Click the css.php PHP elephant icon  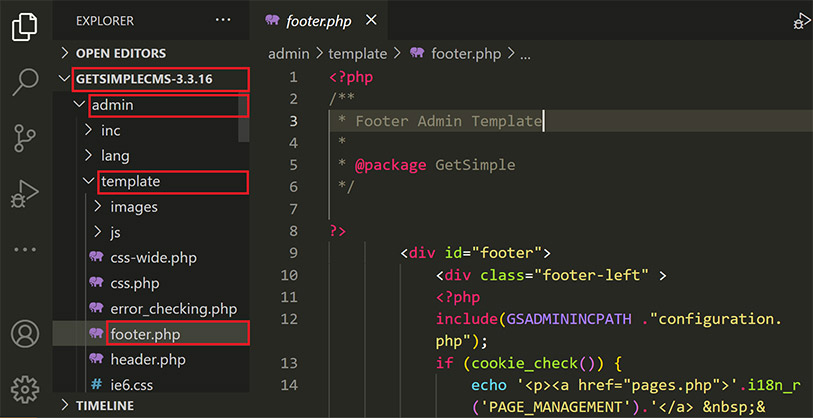click(x=96, y=282)
